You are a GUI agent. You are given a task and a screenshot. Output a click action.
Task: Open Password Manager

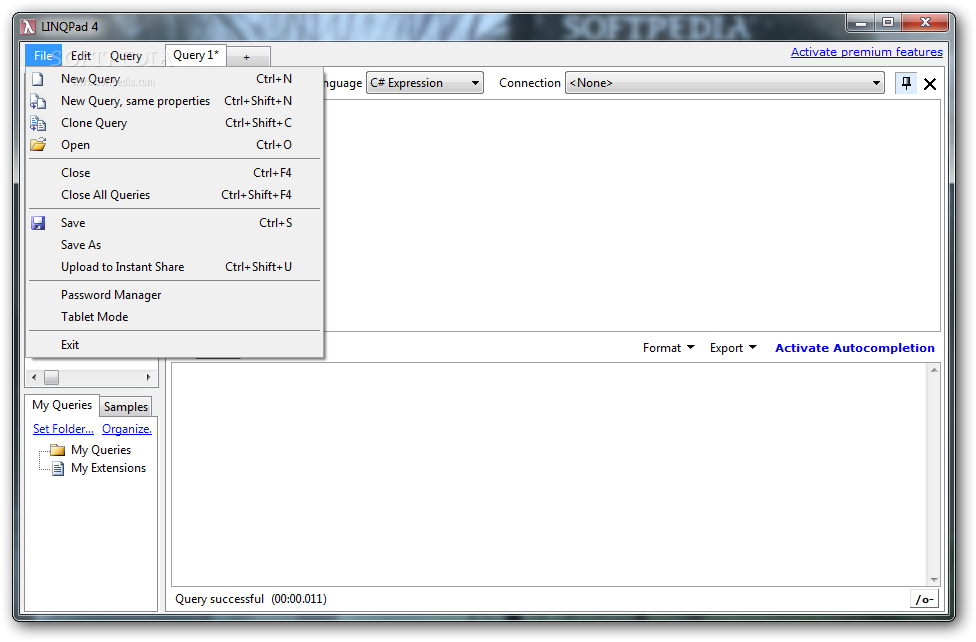[x=174, y=295]
